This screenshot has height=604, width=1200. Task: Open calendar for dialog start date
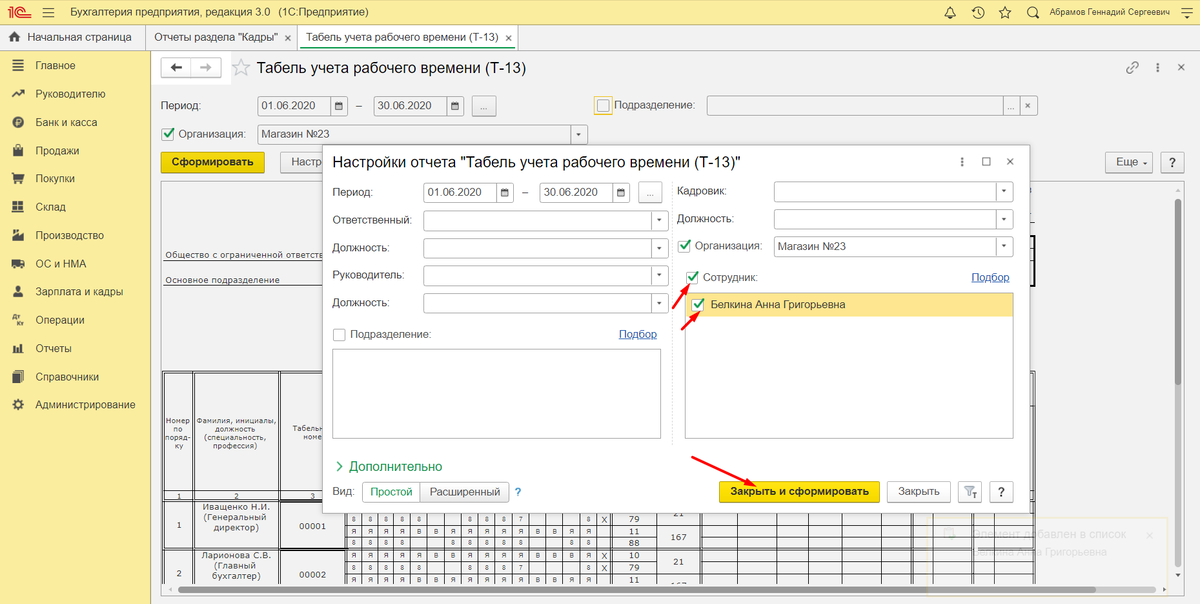coord(506,192)
